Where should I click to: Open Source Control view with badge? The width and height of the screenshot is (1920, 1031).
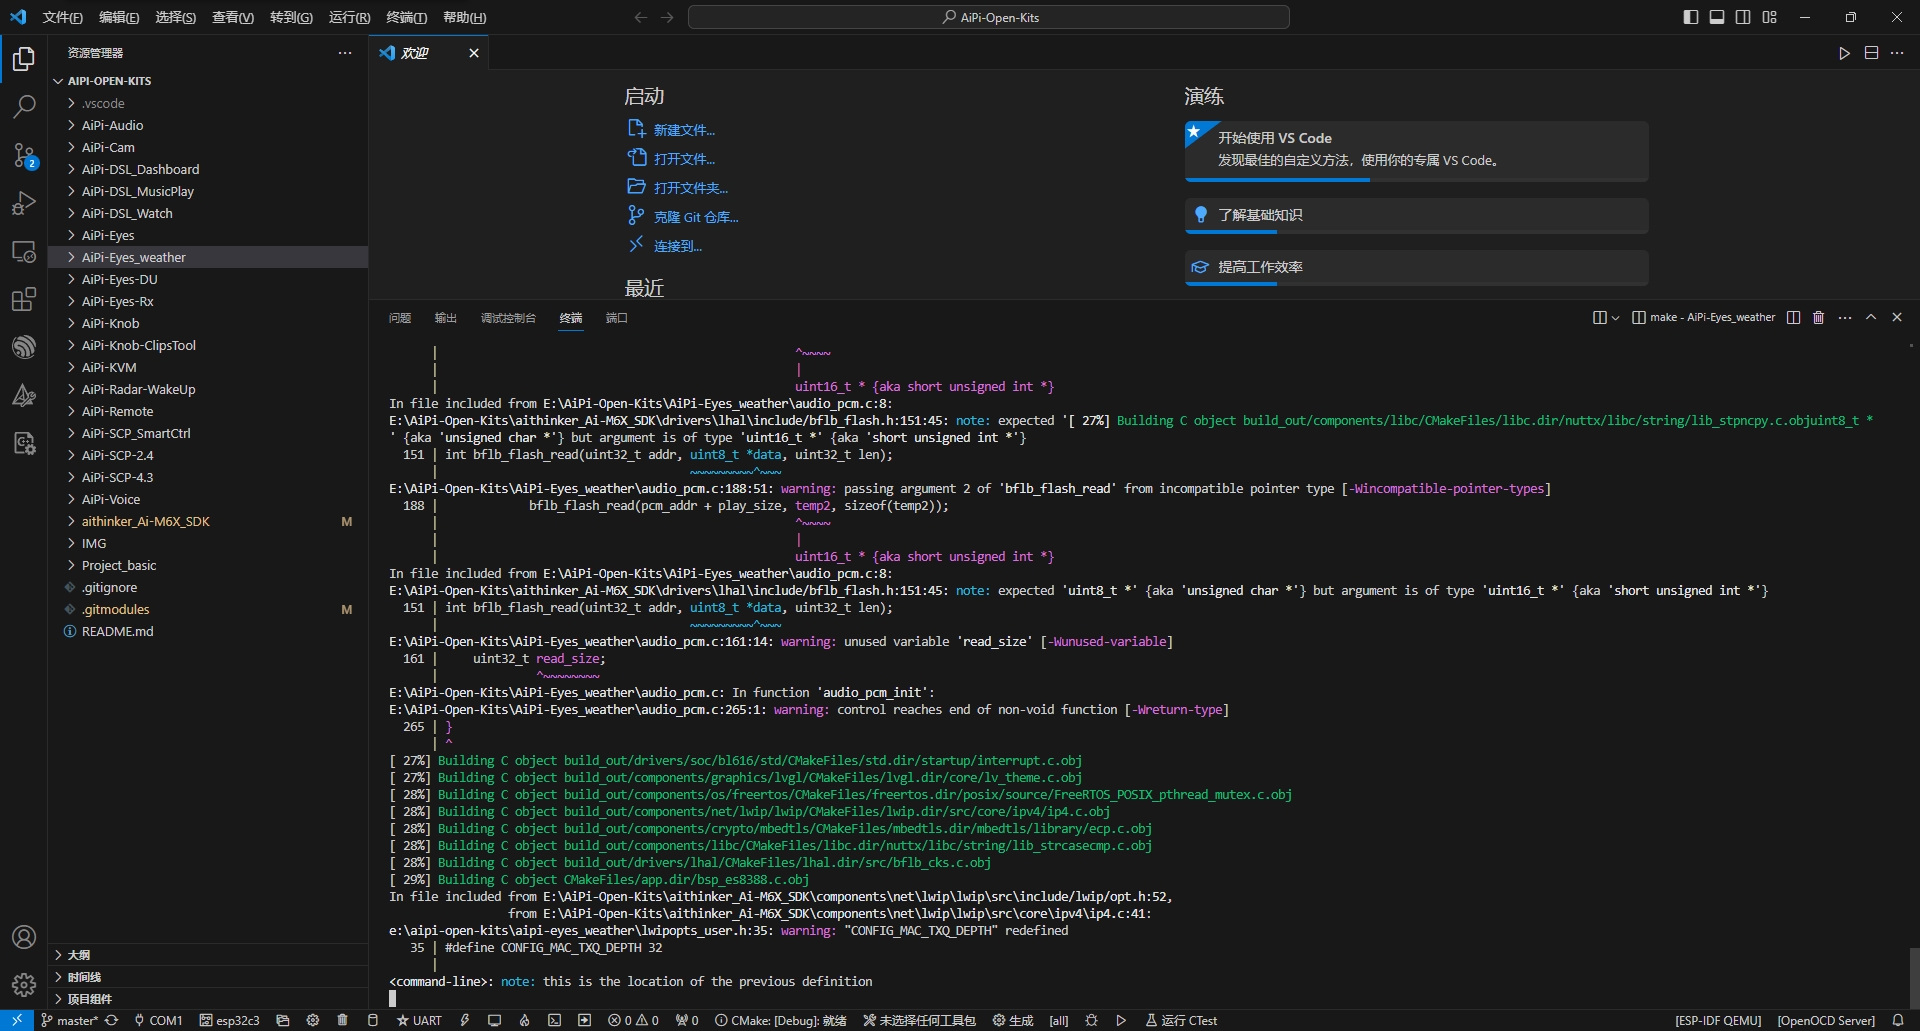(24, 155)
